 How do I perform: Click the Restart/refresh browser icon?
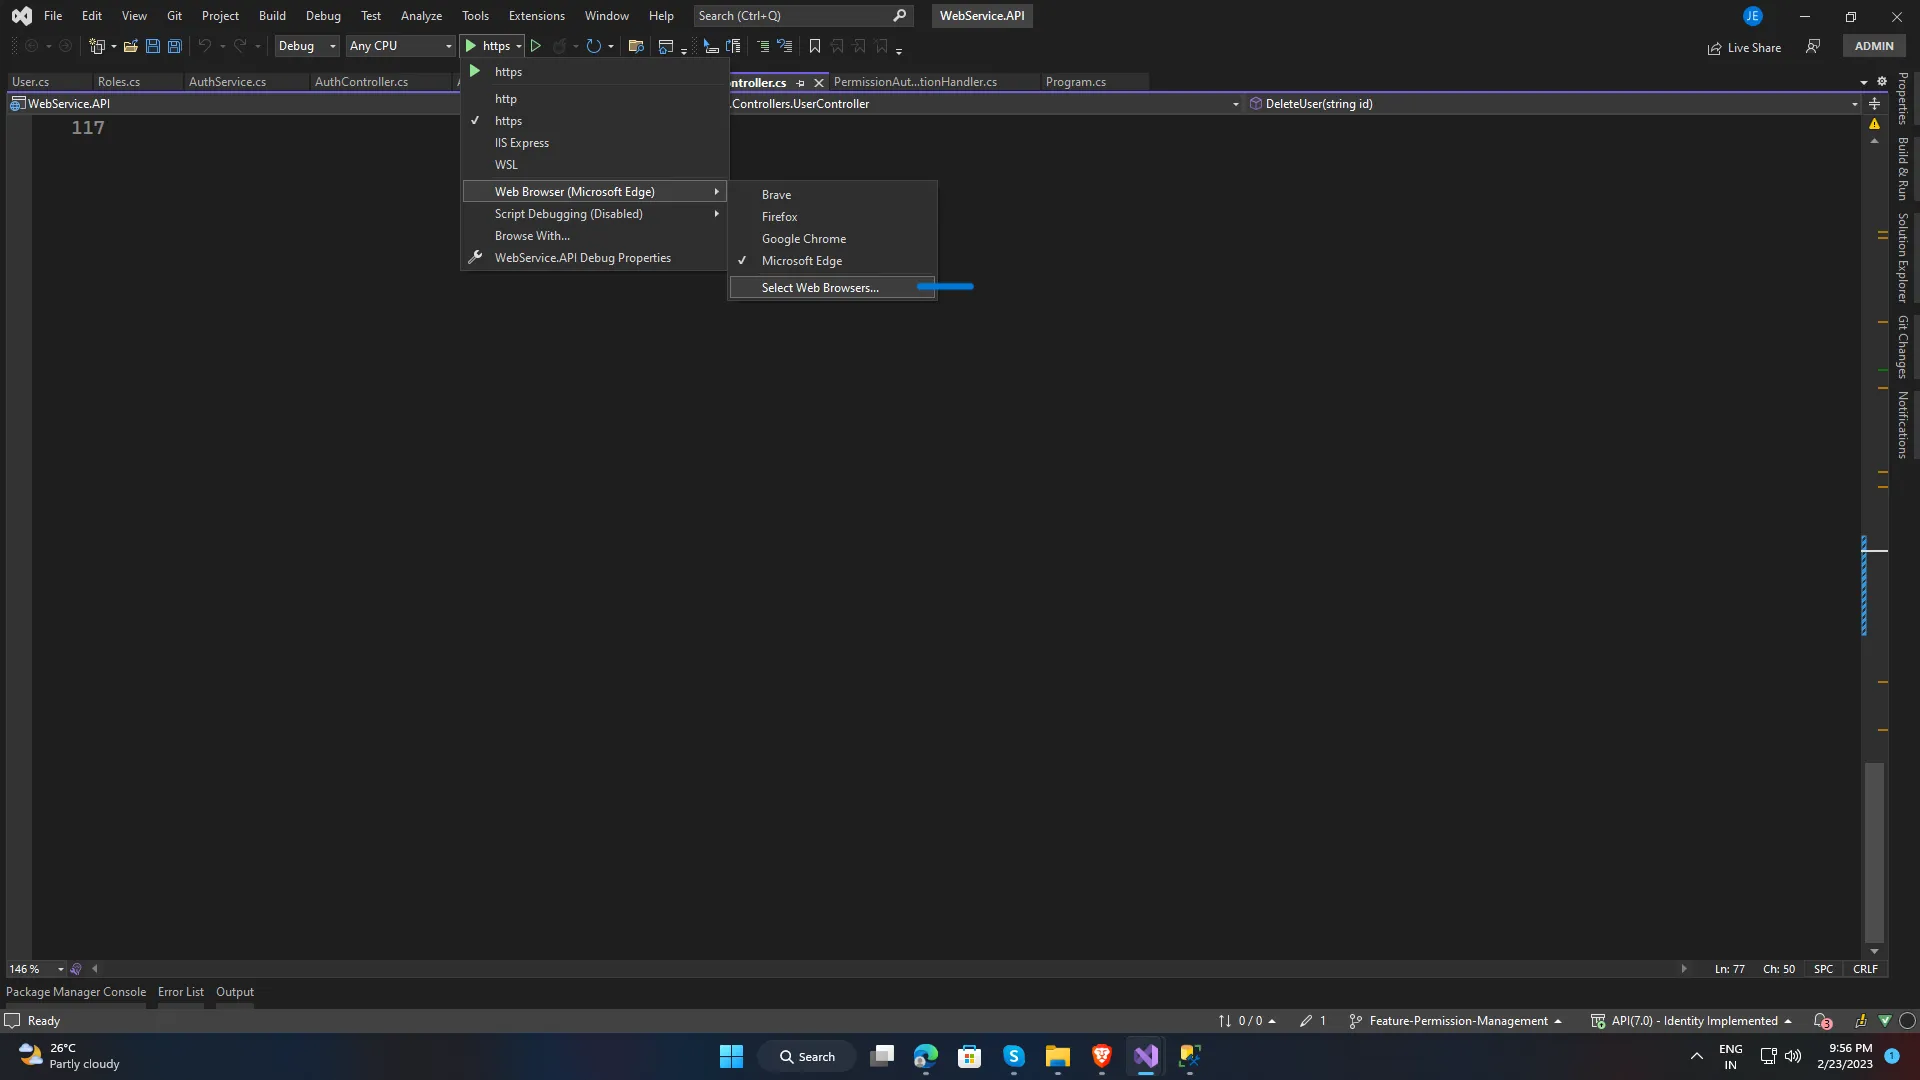click(x=594, y=46)
